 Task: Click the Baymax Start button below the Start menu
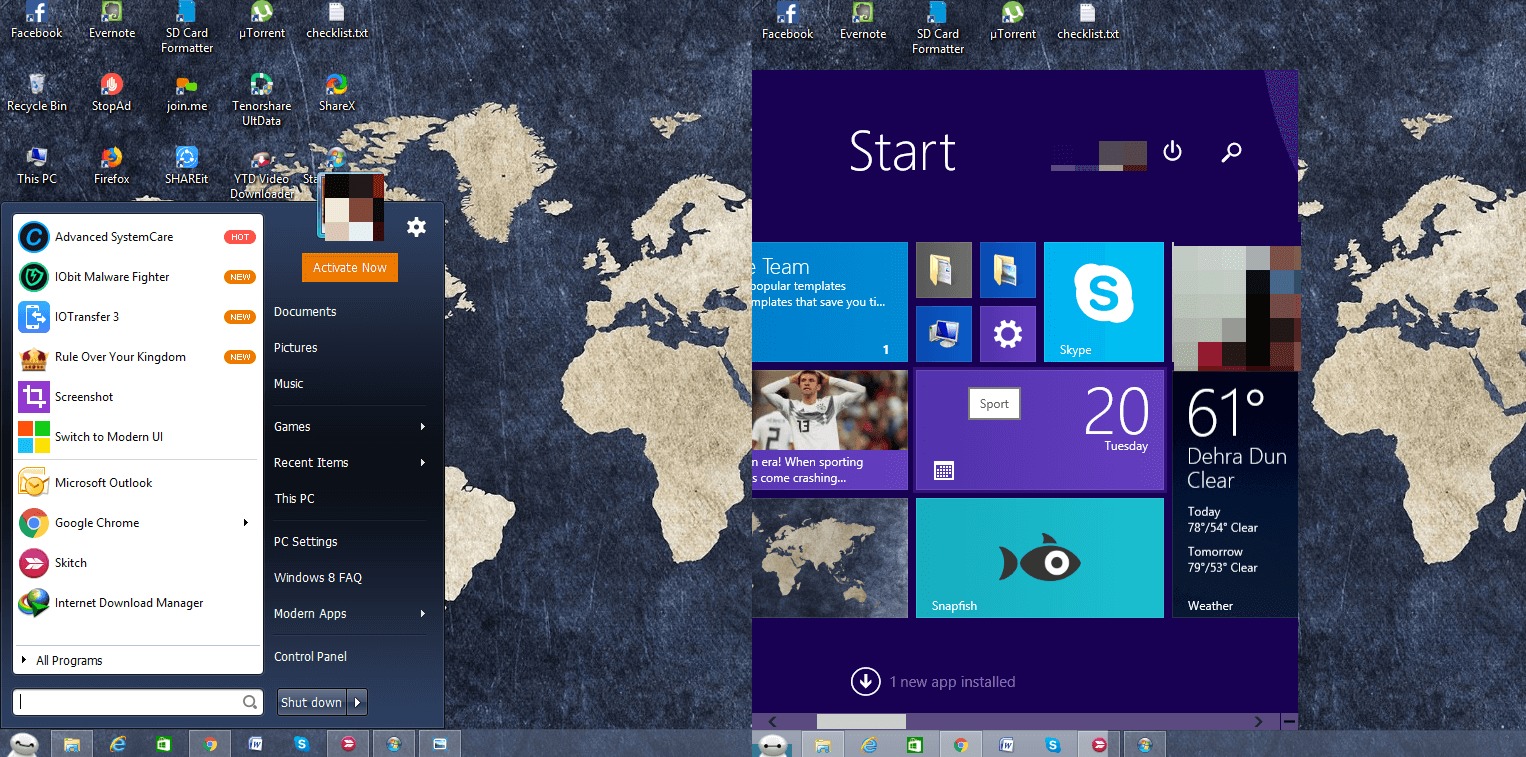pyautogui.click(x=24, y=744)
